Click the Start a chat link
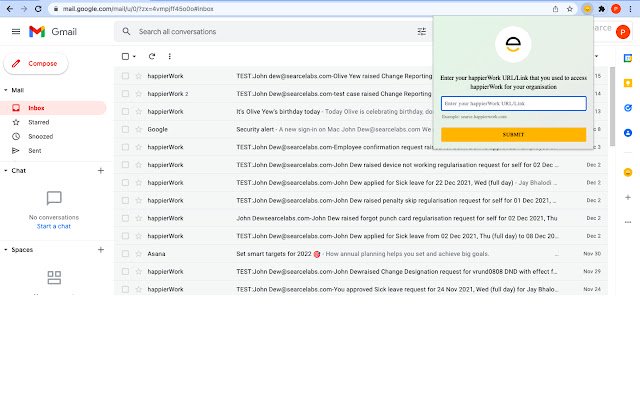Viewport: 640px width, 400px height. (x=54, y=226)
